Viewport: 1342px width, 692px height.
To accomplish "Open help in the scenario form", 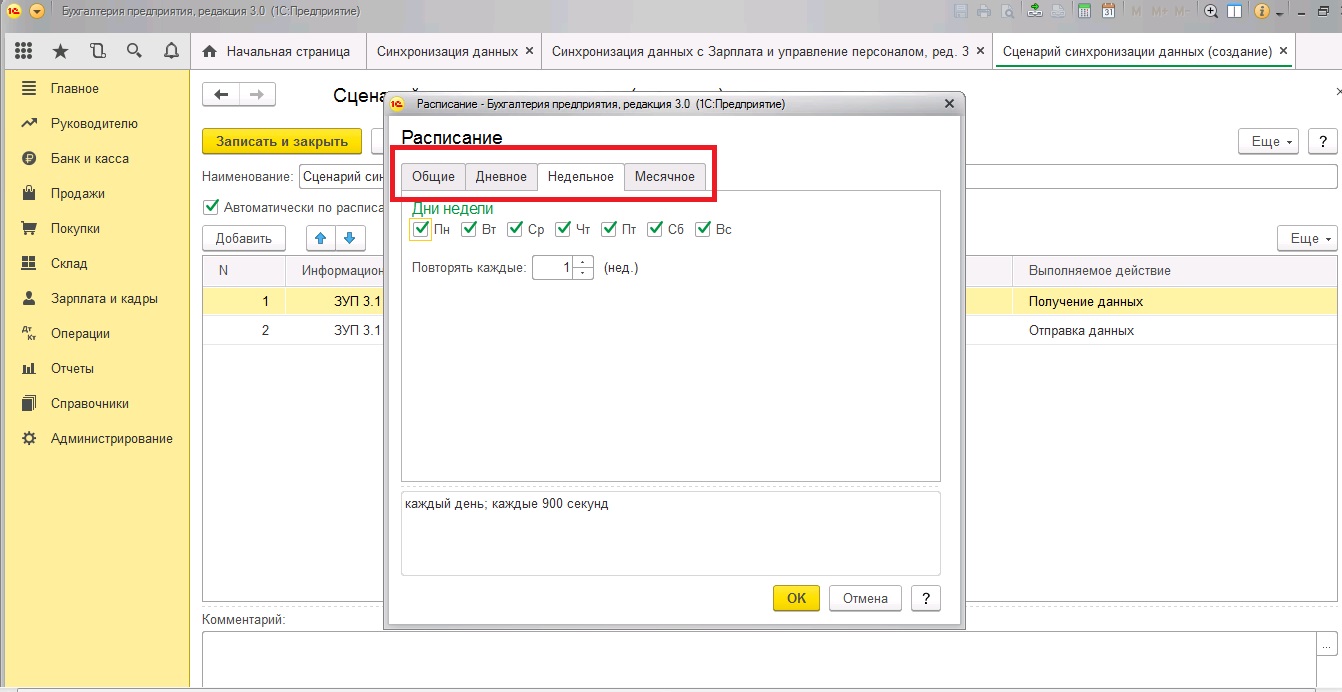I will tap(1323, 141).
